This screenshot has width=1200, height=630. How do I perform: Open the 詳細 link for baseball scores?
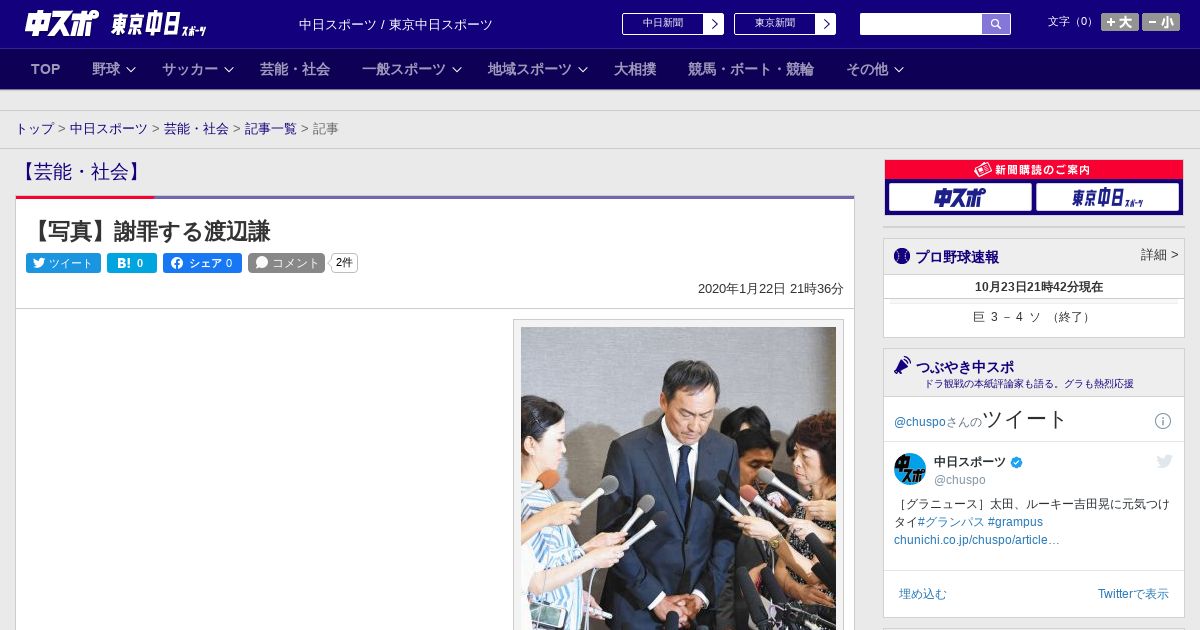pos(1159,255)
